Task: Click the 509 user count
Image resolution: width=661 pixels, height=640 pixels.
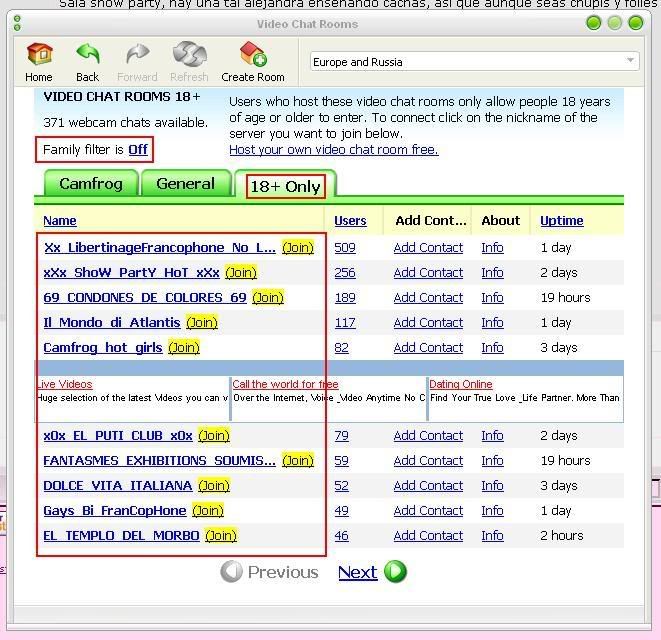Action: [x=345, y=247]
